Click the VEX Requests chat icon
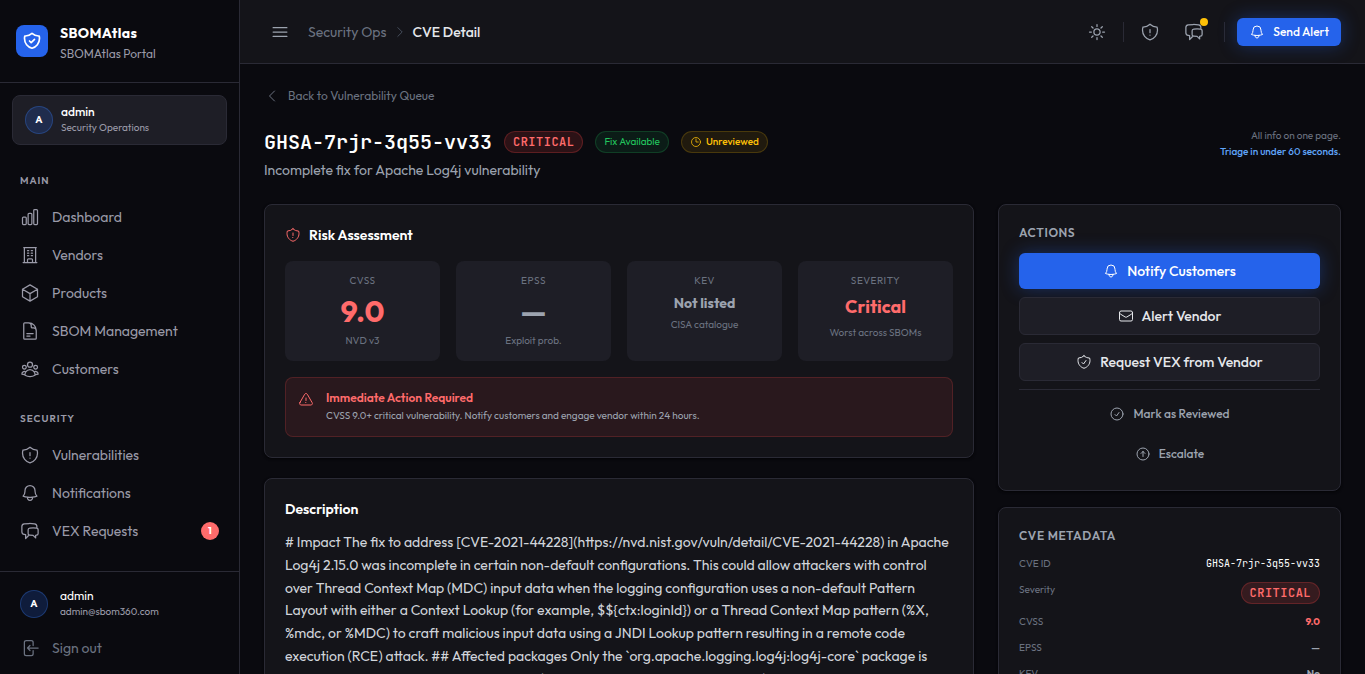1365x674 pixels. (30, 531)
